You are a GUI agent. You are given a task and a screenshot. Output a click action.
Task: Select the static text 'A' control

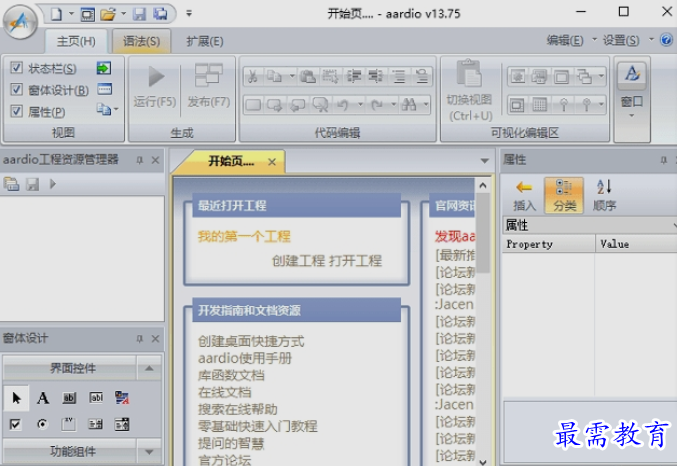pos(42,398)
